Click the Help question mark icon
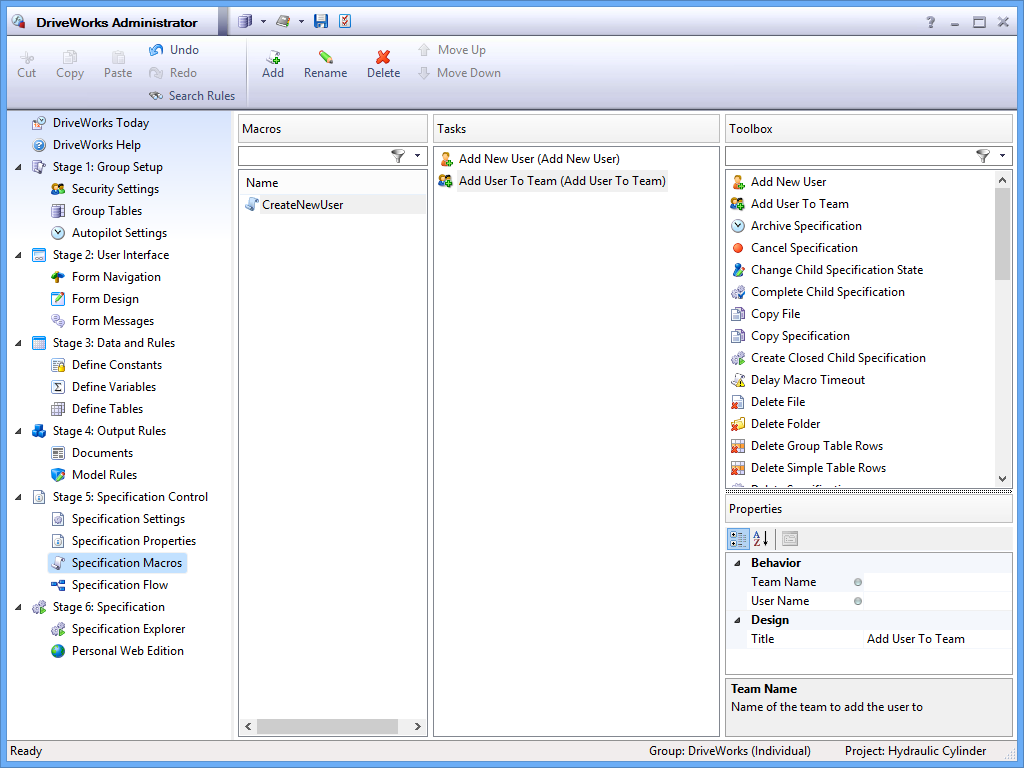The height and width of the screenshot is (768, 1024). 931,22
